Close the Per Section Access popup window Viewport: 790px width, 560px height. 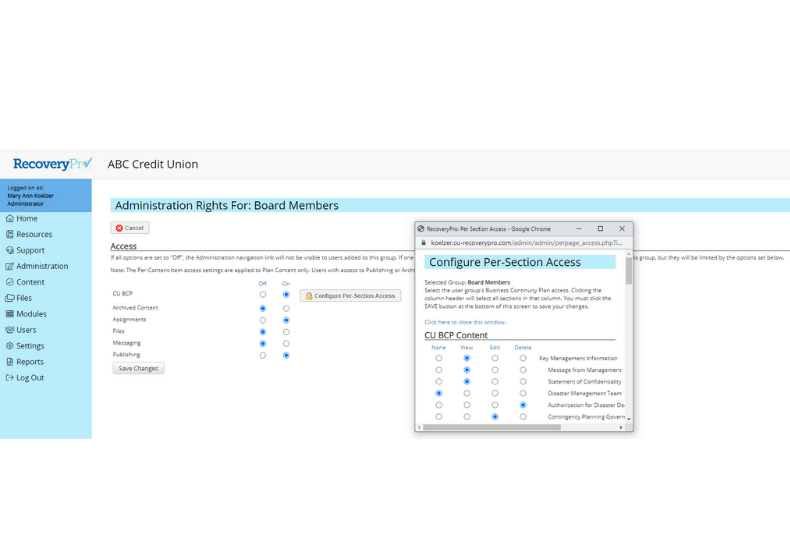coord(622,229)
